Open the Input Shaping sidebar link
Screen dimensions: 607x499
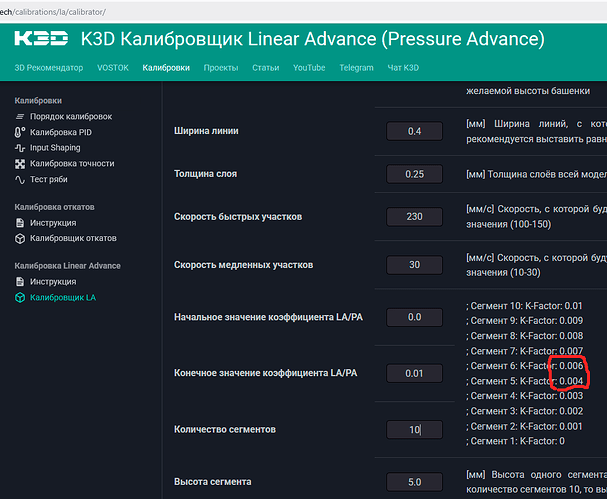pos(55,148)
